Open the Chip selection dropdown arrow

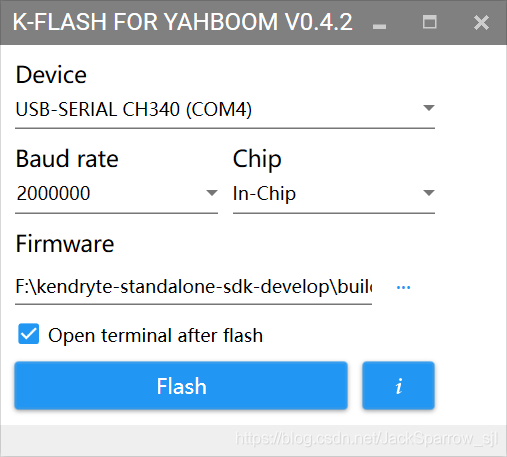pyautogui.click(x=429, y=193)
